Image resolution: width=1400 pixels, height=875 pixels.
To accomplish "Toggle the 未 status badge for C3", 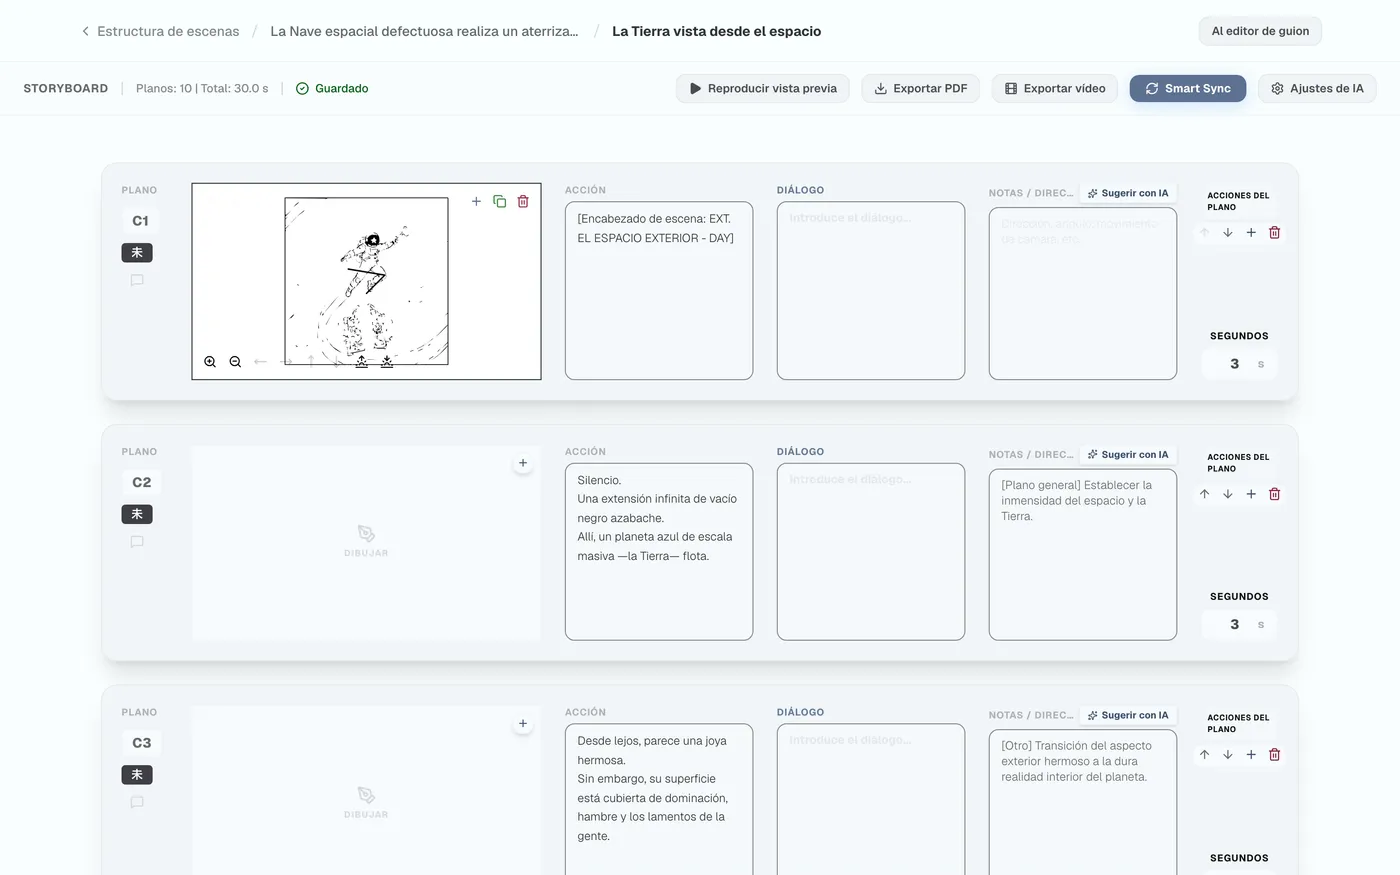I will tap(137, 775).
